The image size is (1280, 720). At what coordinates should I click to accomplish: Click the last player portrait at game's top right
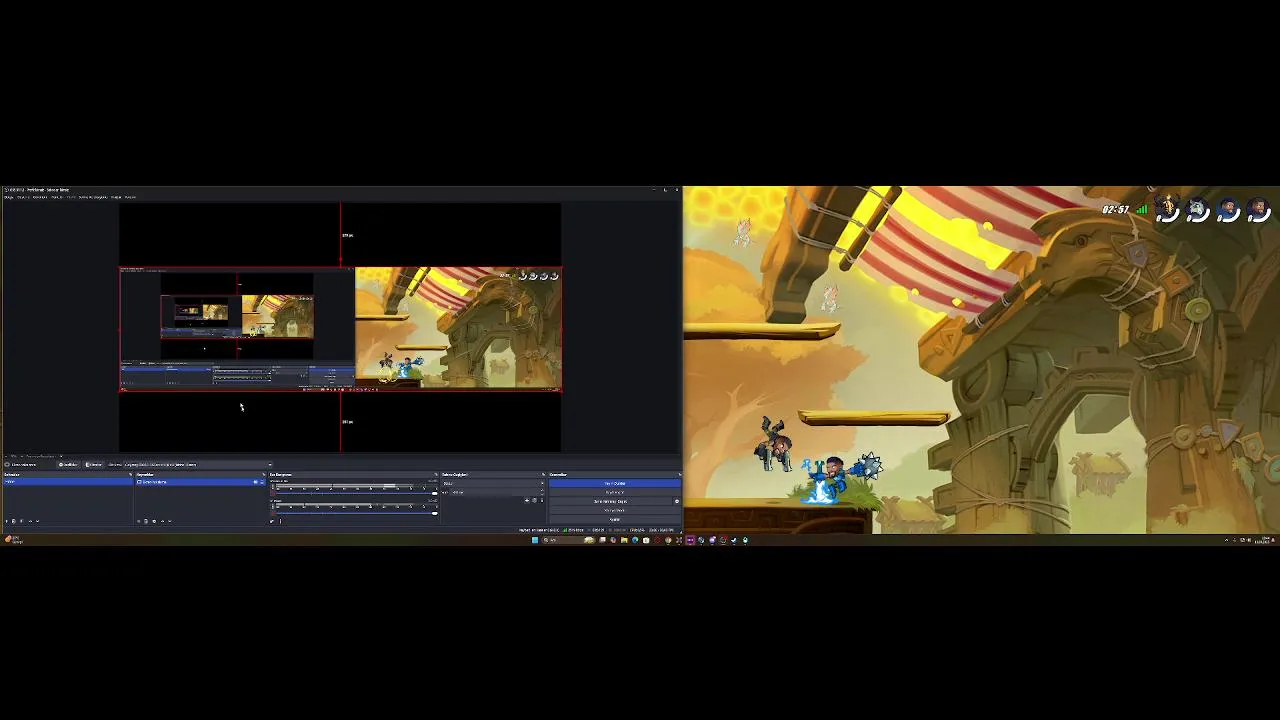[1259, 210]
